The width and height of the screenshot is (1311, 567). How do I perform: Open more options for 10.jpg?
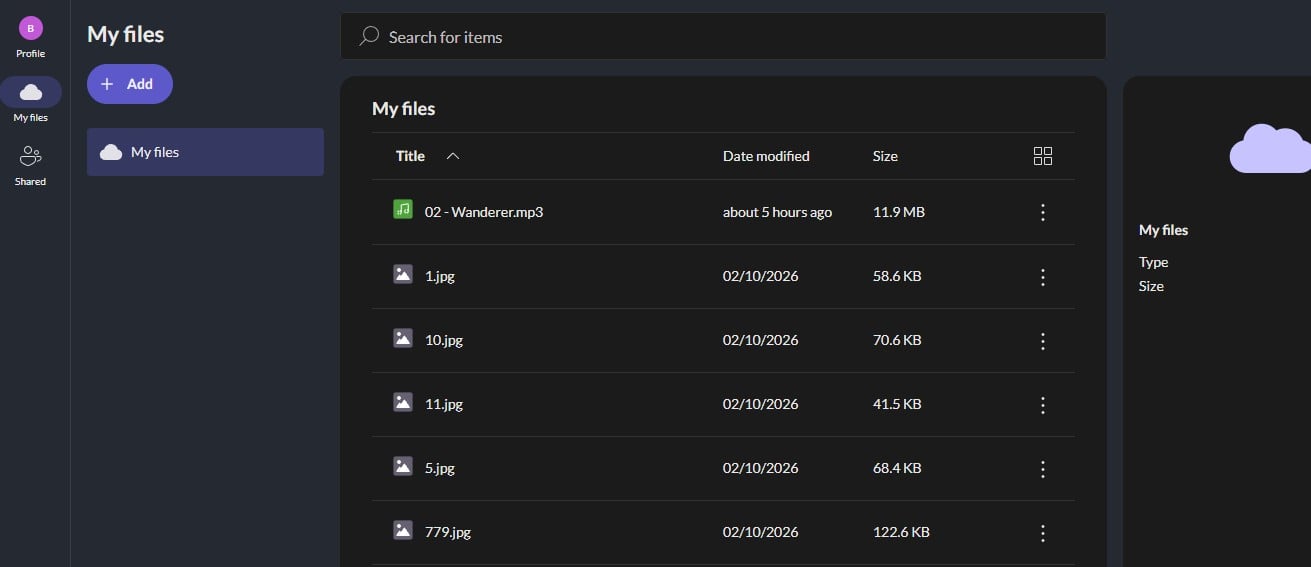point(1043,340)
